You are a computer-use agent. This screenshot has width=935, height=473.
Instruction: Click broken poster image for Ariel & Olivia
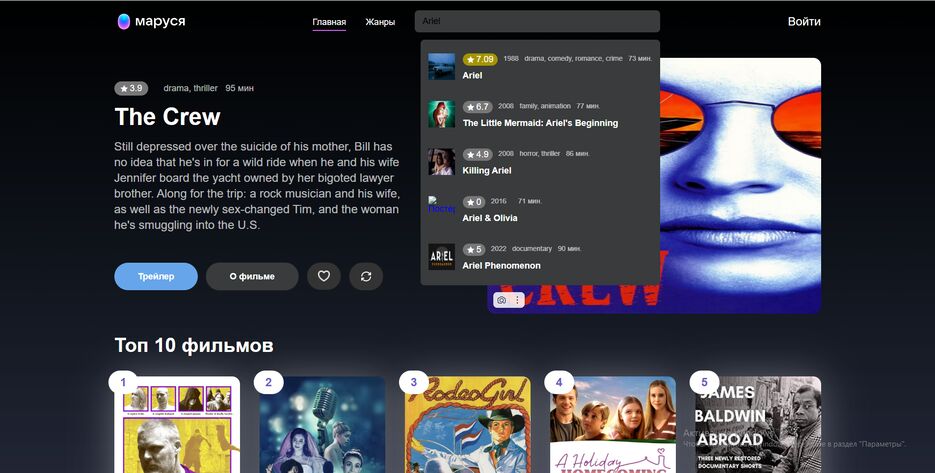(441, 205)
